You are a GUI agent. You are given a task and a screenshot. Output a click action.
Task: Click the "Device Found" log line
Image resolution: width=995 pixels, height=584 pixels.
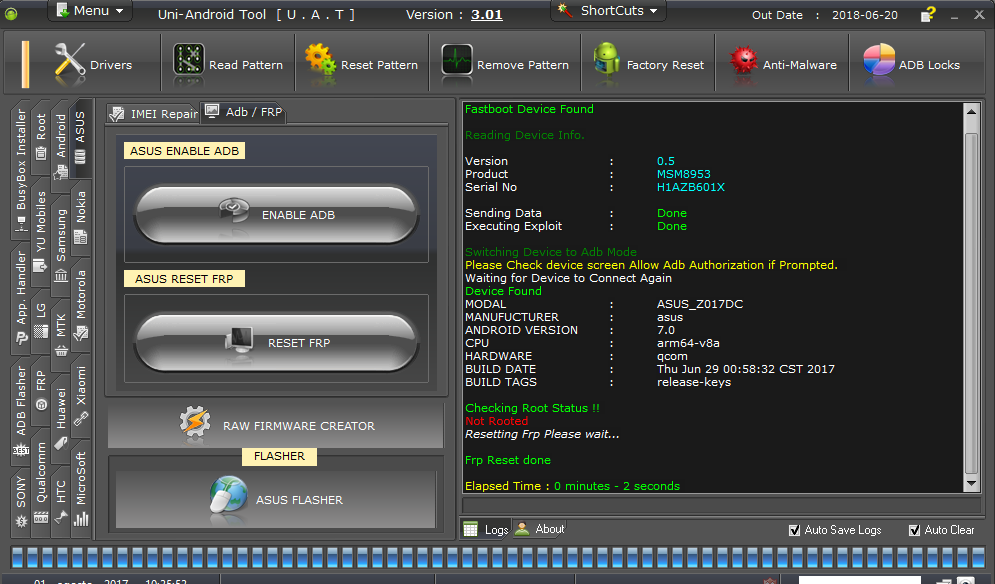tap(503, 291)
